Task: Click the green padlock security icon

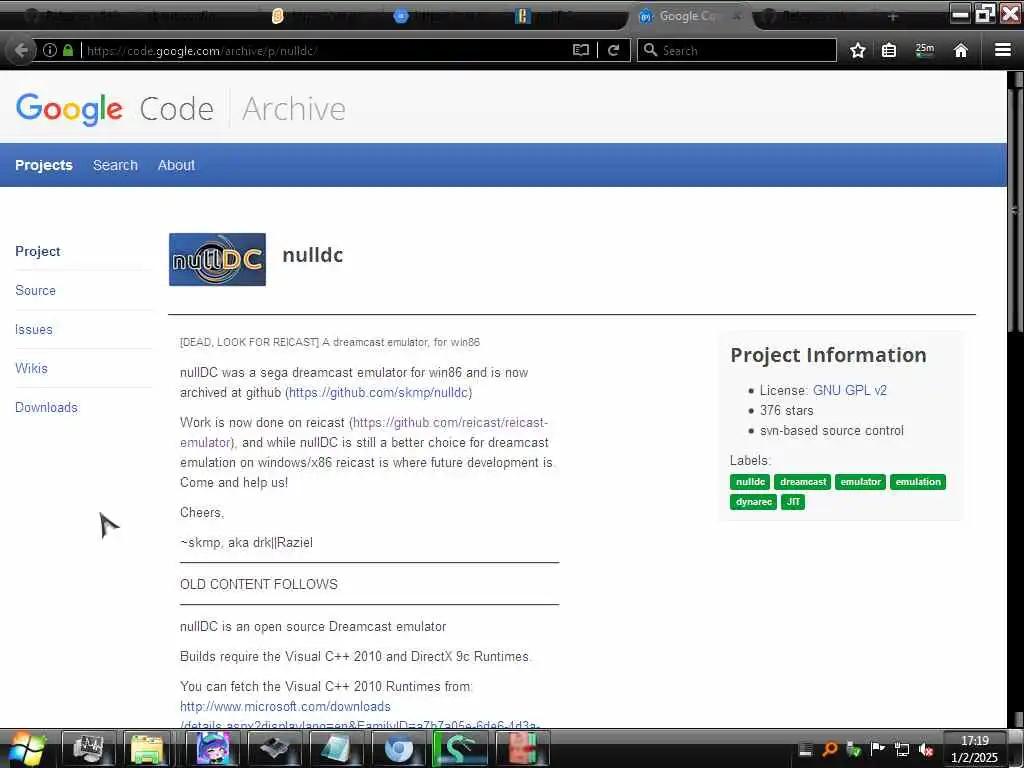Action: (68, 50)
